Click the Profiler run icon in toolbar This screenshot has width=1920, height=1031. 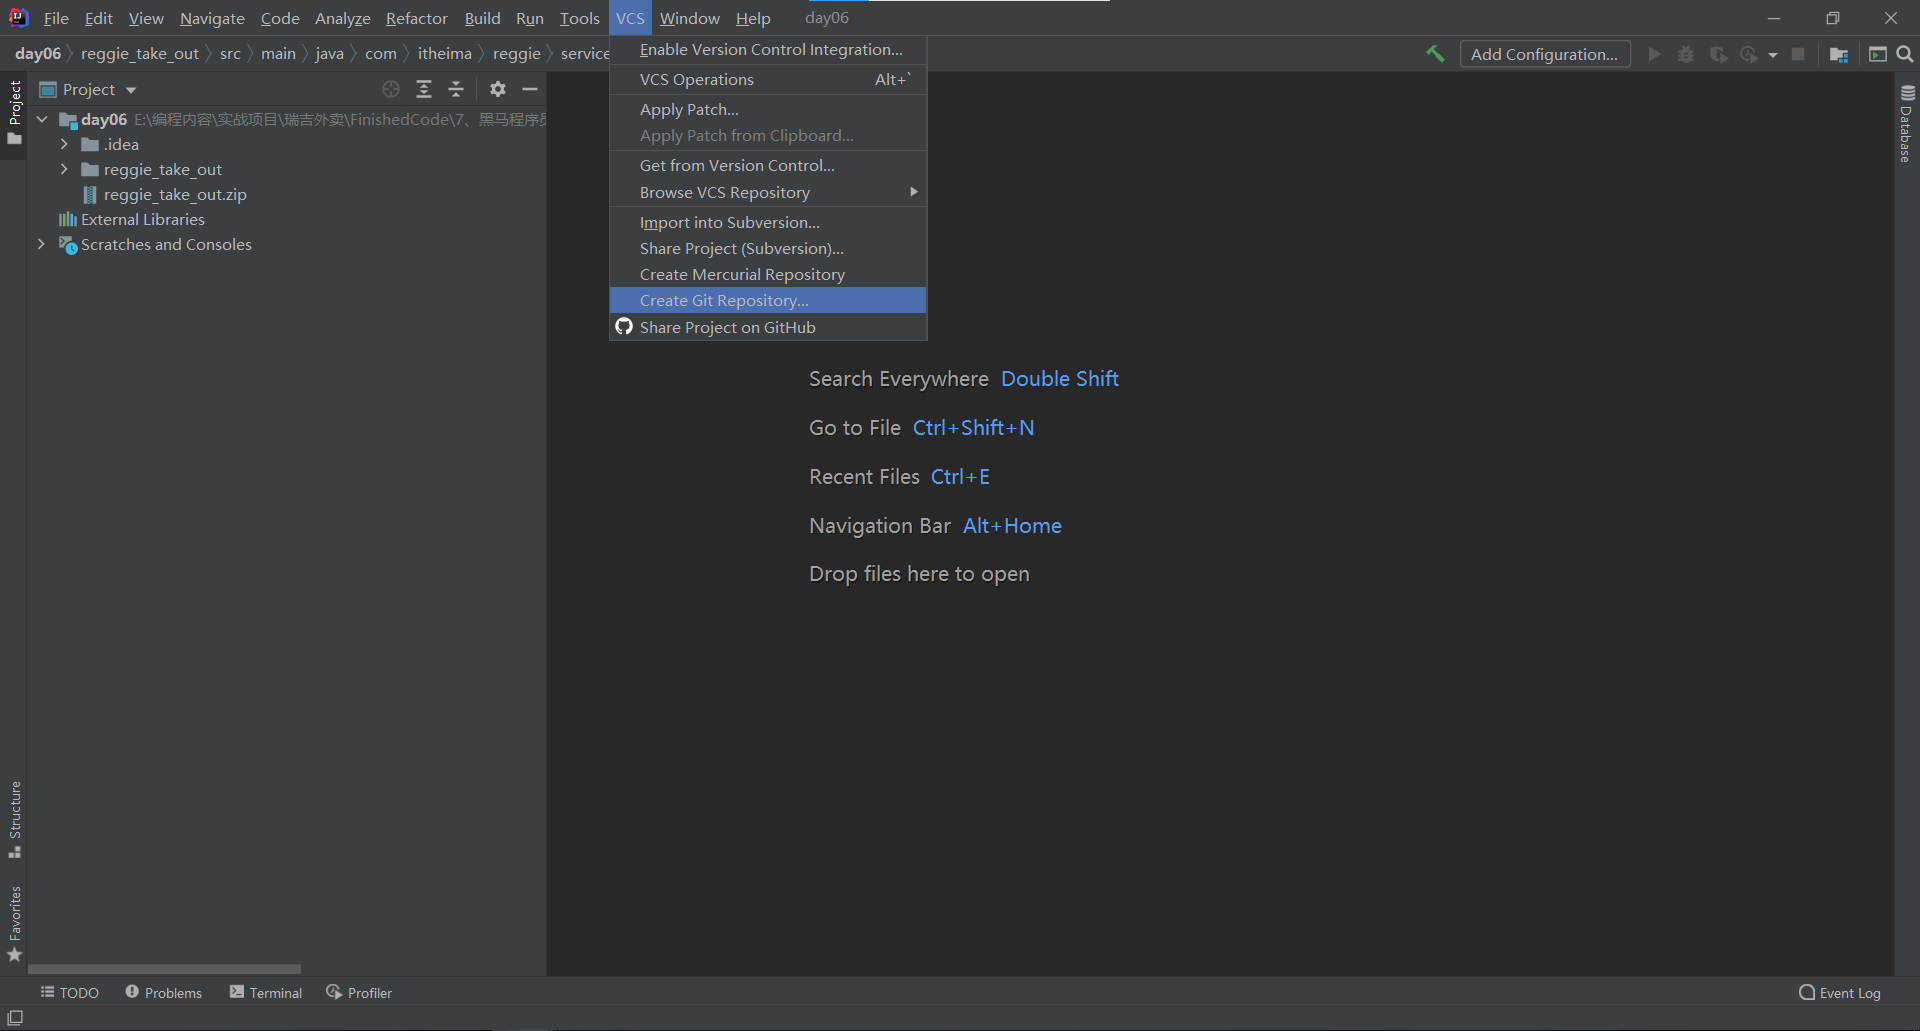click(1749, 54)
